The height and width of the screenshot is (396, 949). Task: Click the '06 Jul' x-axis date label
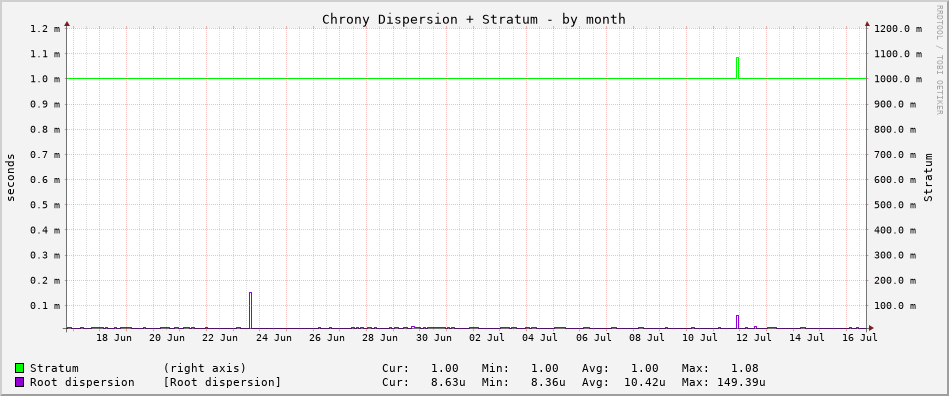click(x=594, y=338)
